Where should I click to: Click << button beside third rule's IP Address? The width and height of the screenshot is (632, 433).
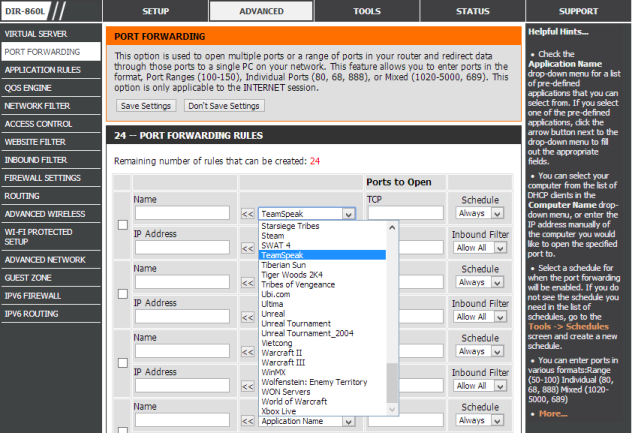247,387
